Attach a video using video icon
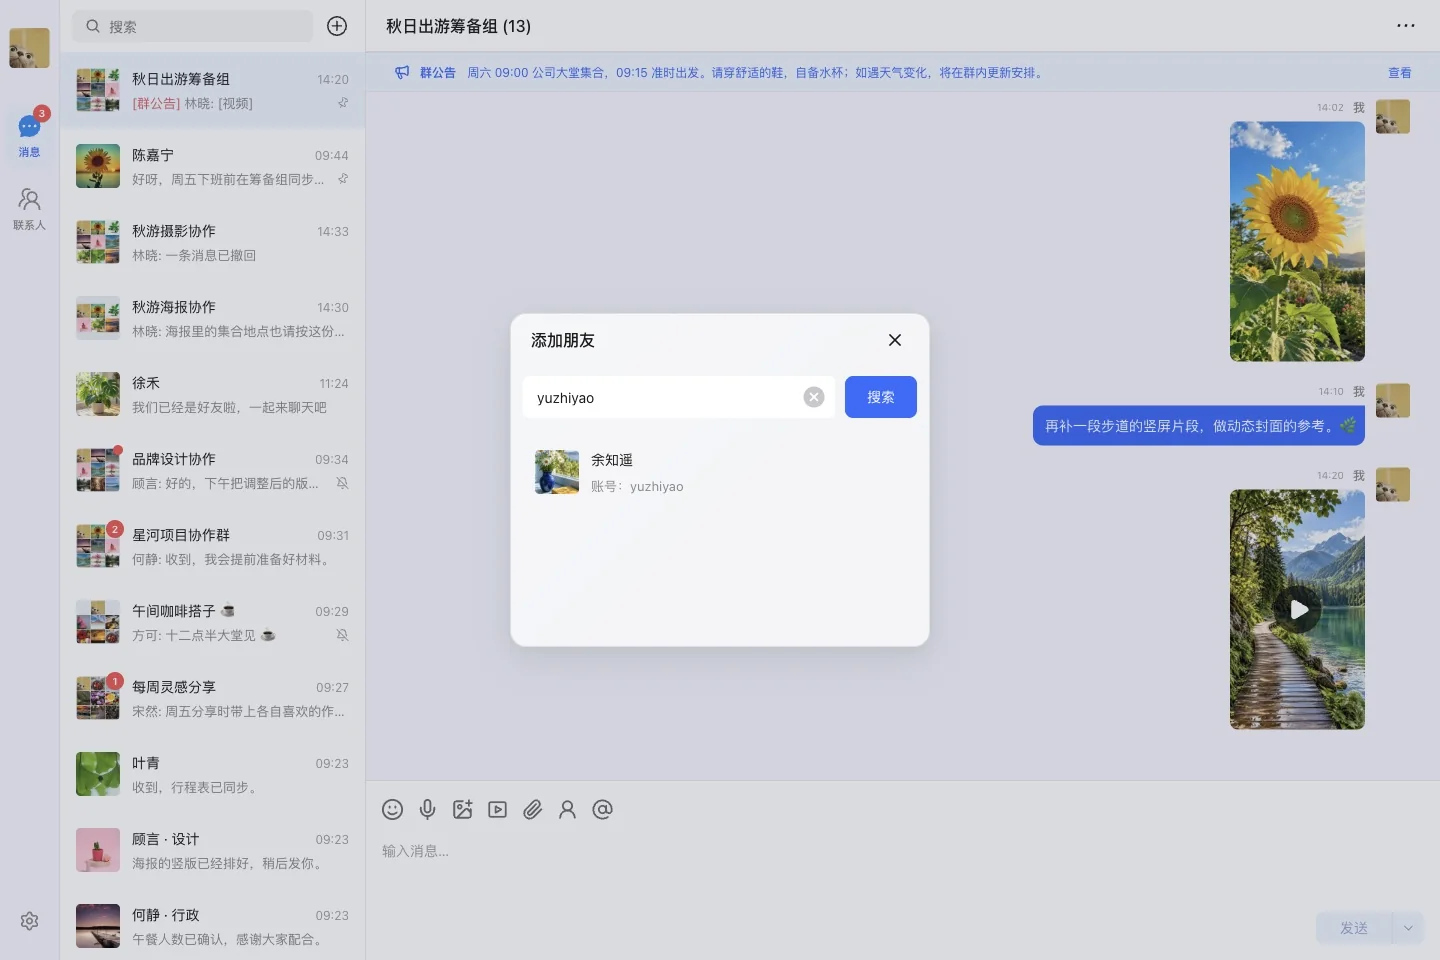This screenshot has width=1440, height=960. [497, 809]
